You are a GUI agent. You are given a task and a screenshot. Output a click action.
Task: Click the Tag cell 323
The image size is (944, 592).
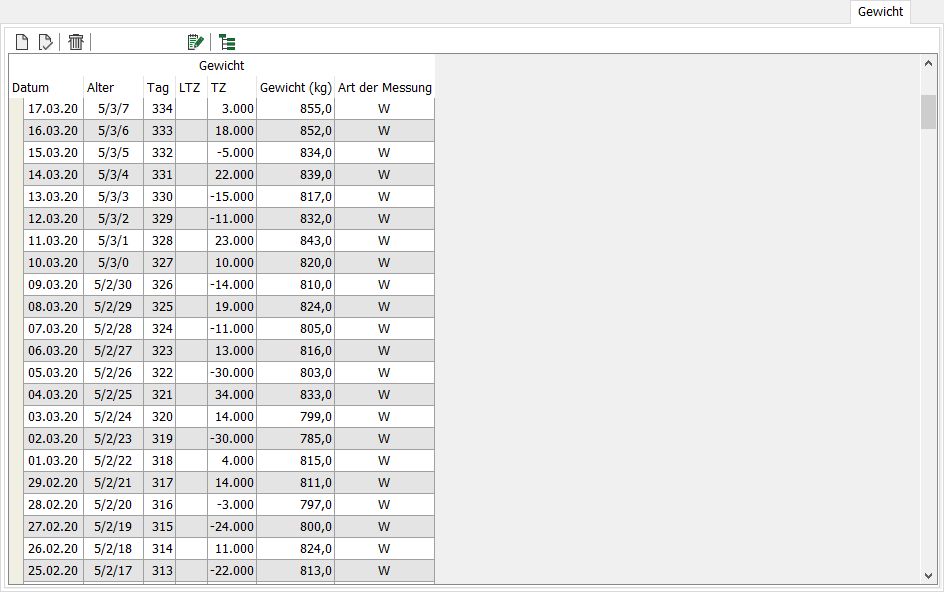click(x=160, y=351)
